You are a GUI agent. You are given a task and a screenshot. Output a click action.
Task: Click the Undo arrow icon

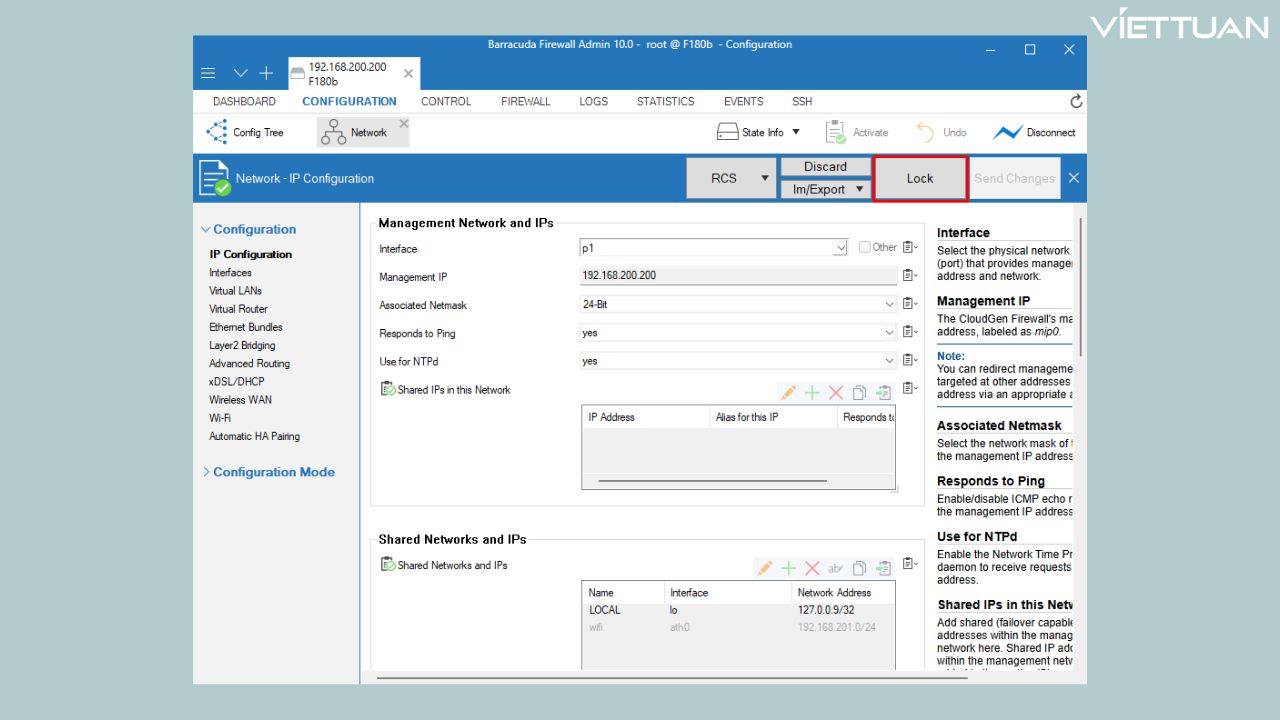925,132
